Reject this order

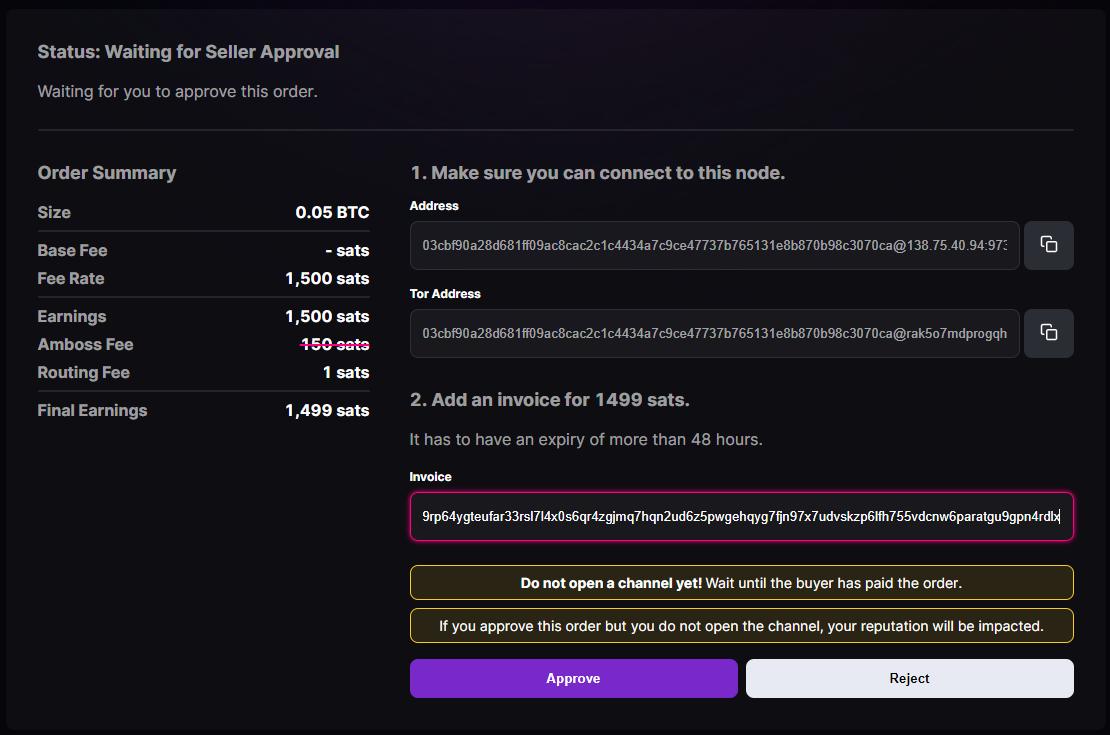(909, 678)
